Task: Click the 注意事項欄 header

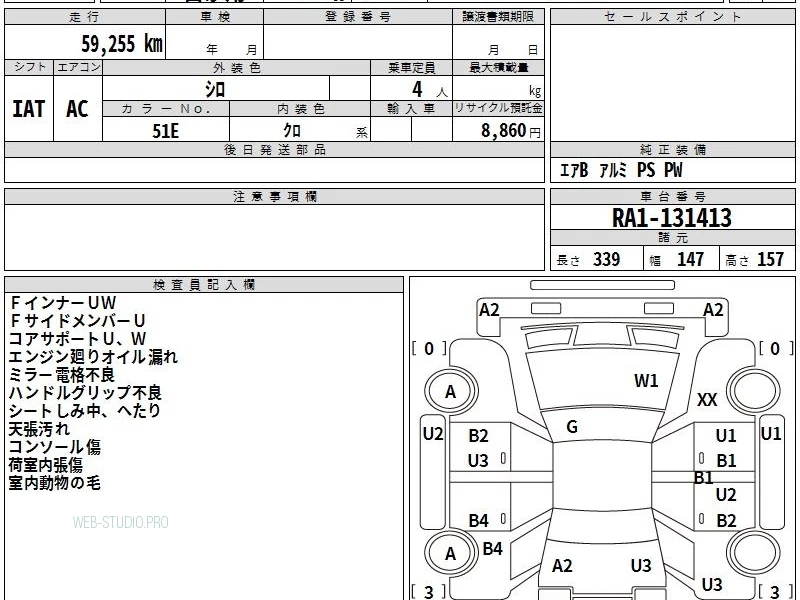Action: 274,197
